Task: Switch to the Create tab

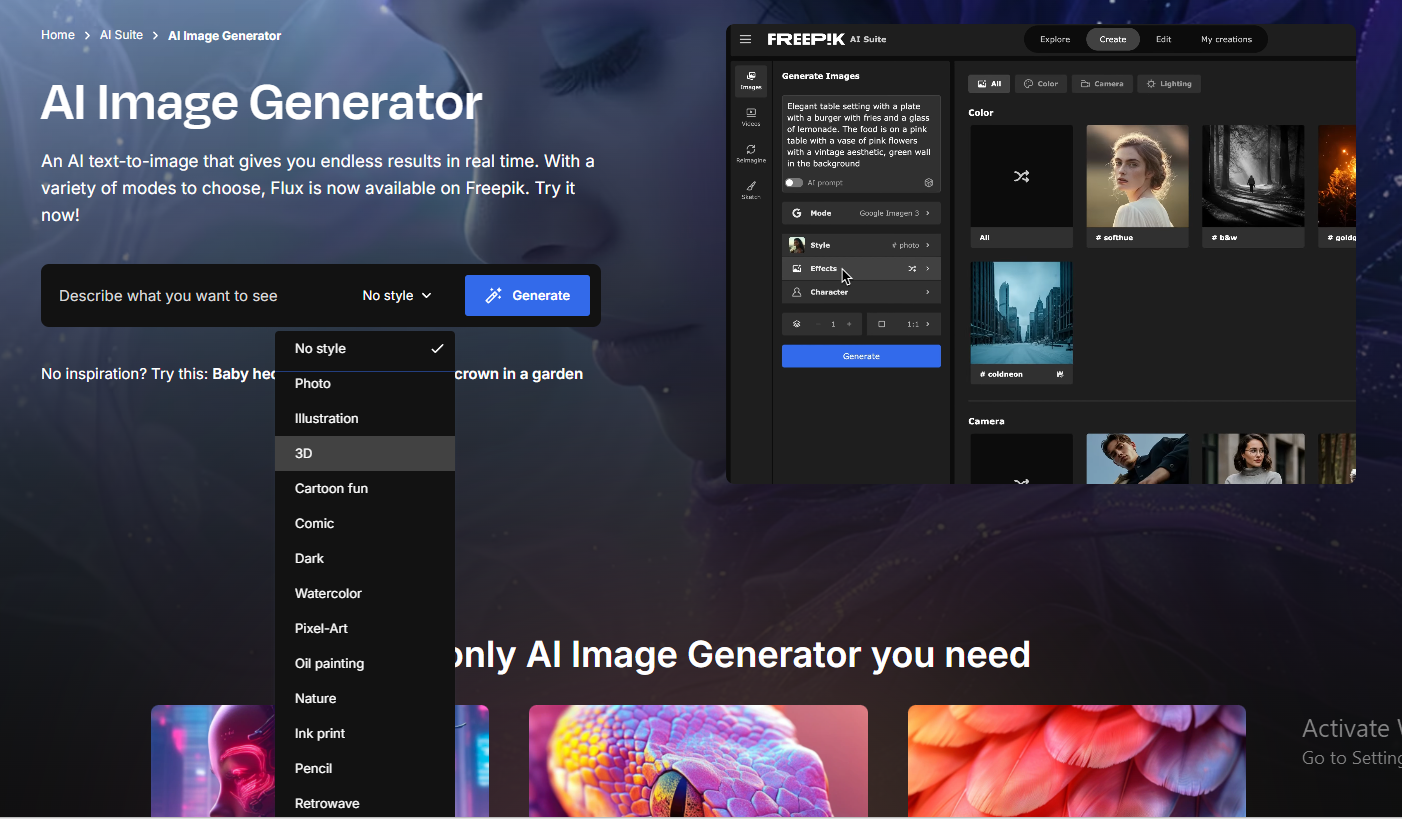Action: coord(1113,39)
